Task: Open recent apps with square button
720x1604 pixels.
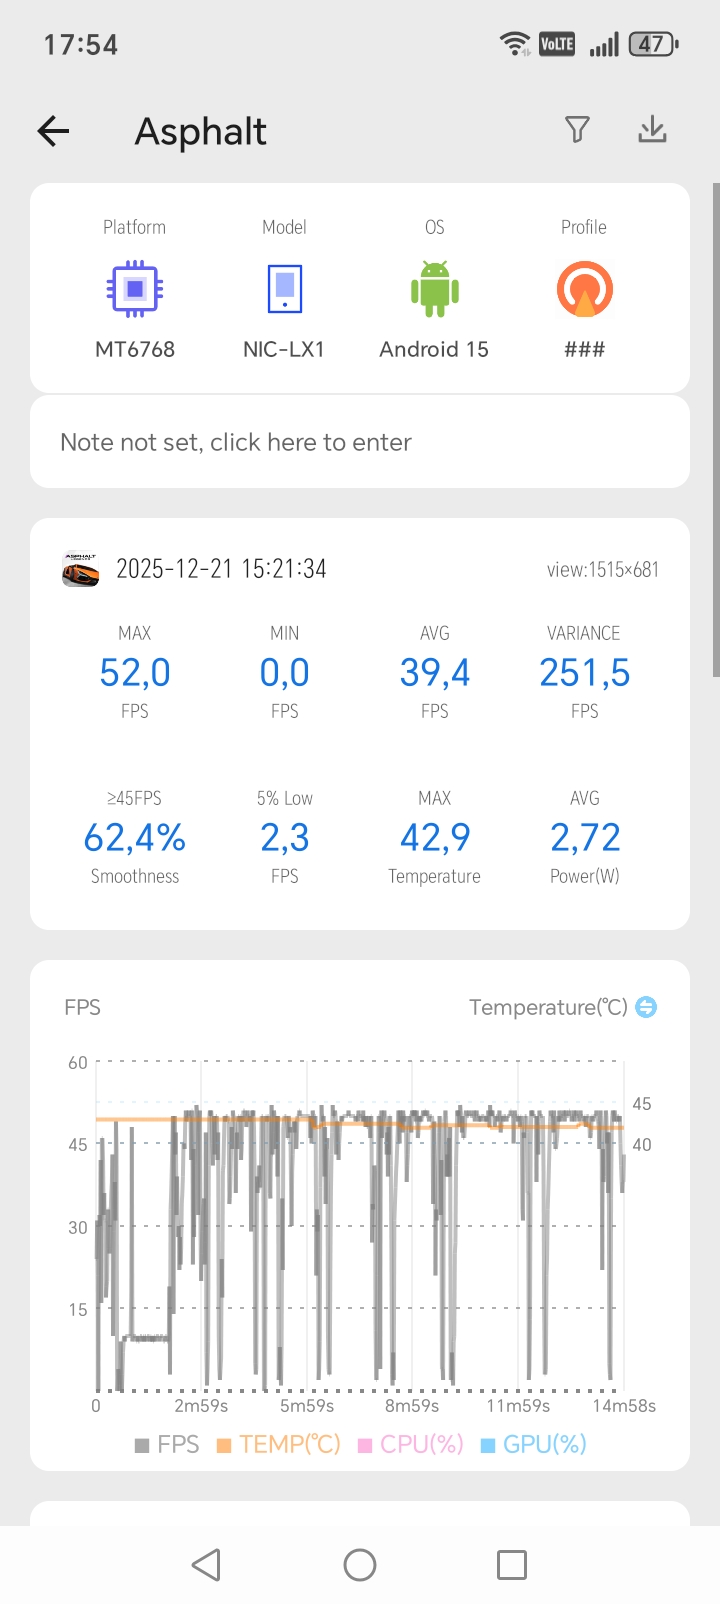Action: [512, 1565]
